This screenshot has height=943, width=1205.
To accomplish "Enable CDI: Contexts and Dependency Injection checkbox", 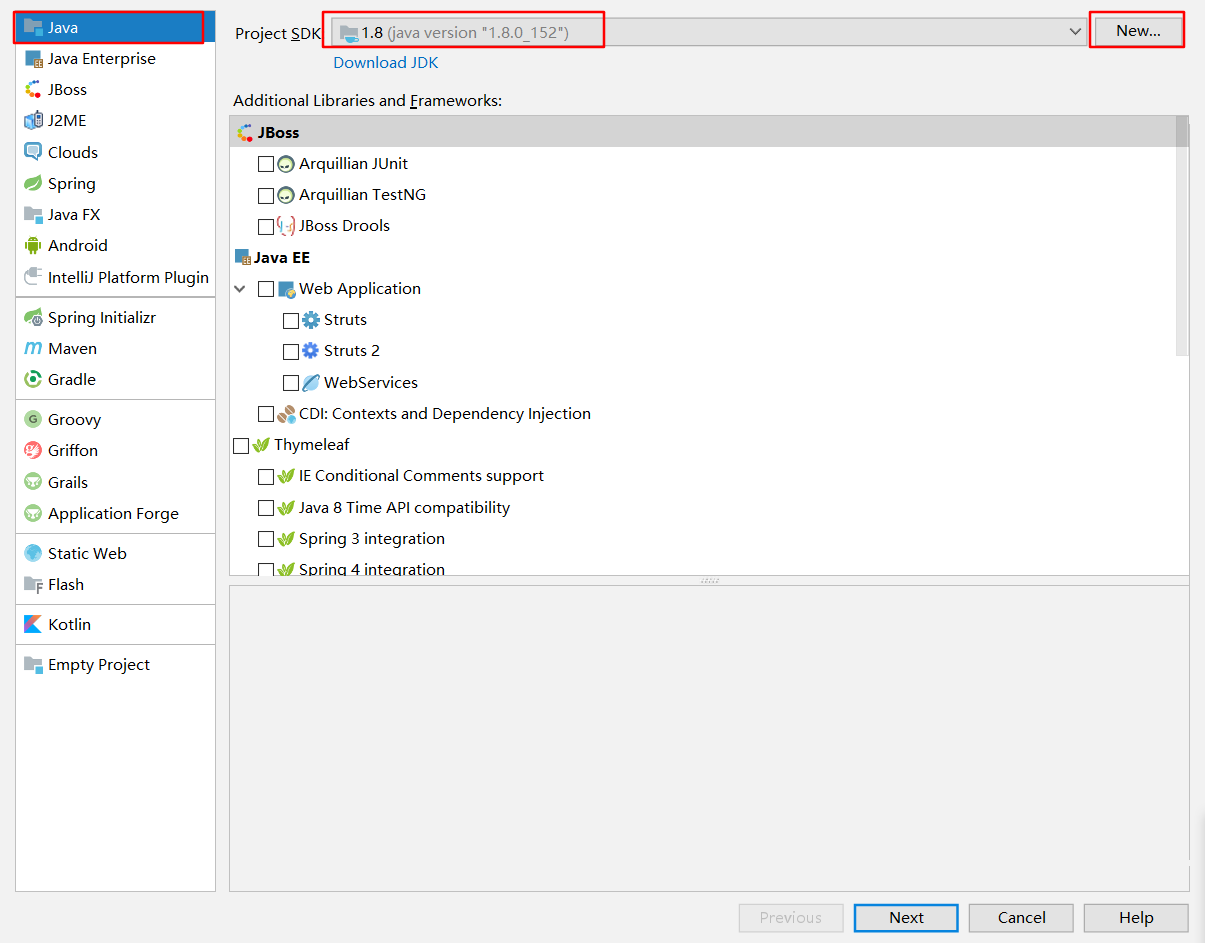I will [266, 414].
